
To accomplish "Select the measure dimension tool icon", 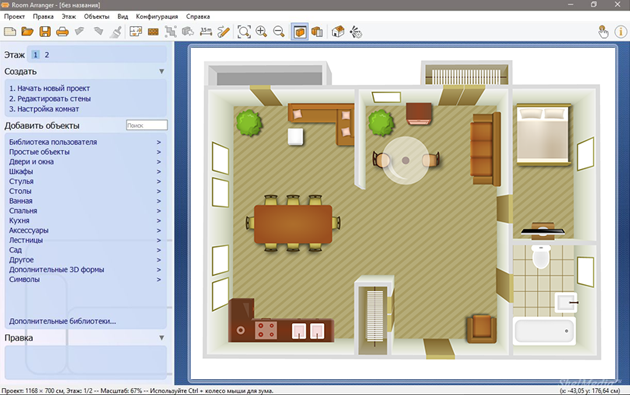I will (x=206, y=31).
